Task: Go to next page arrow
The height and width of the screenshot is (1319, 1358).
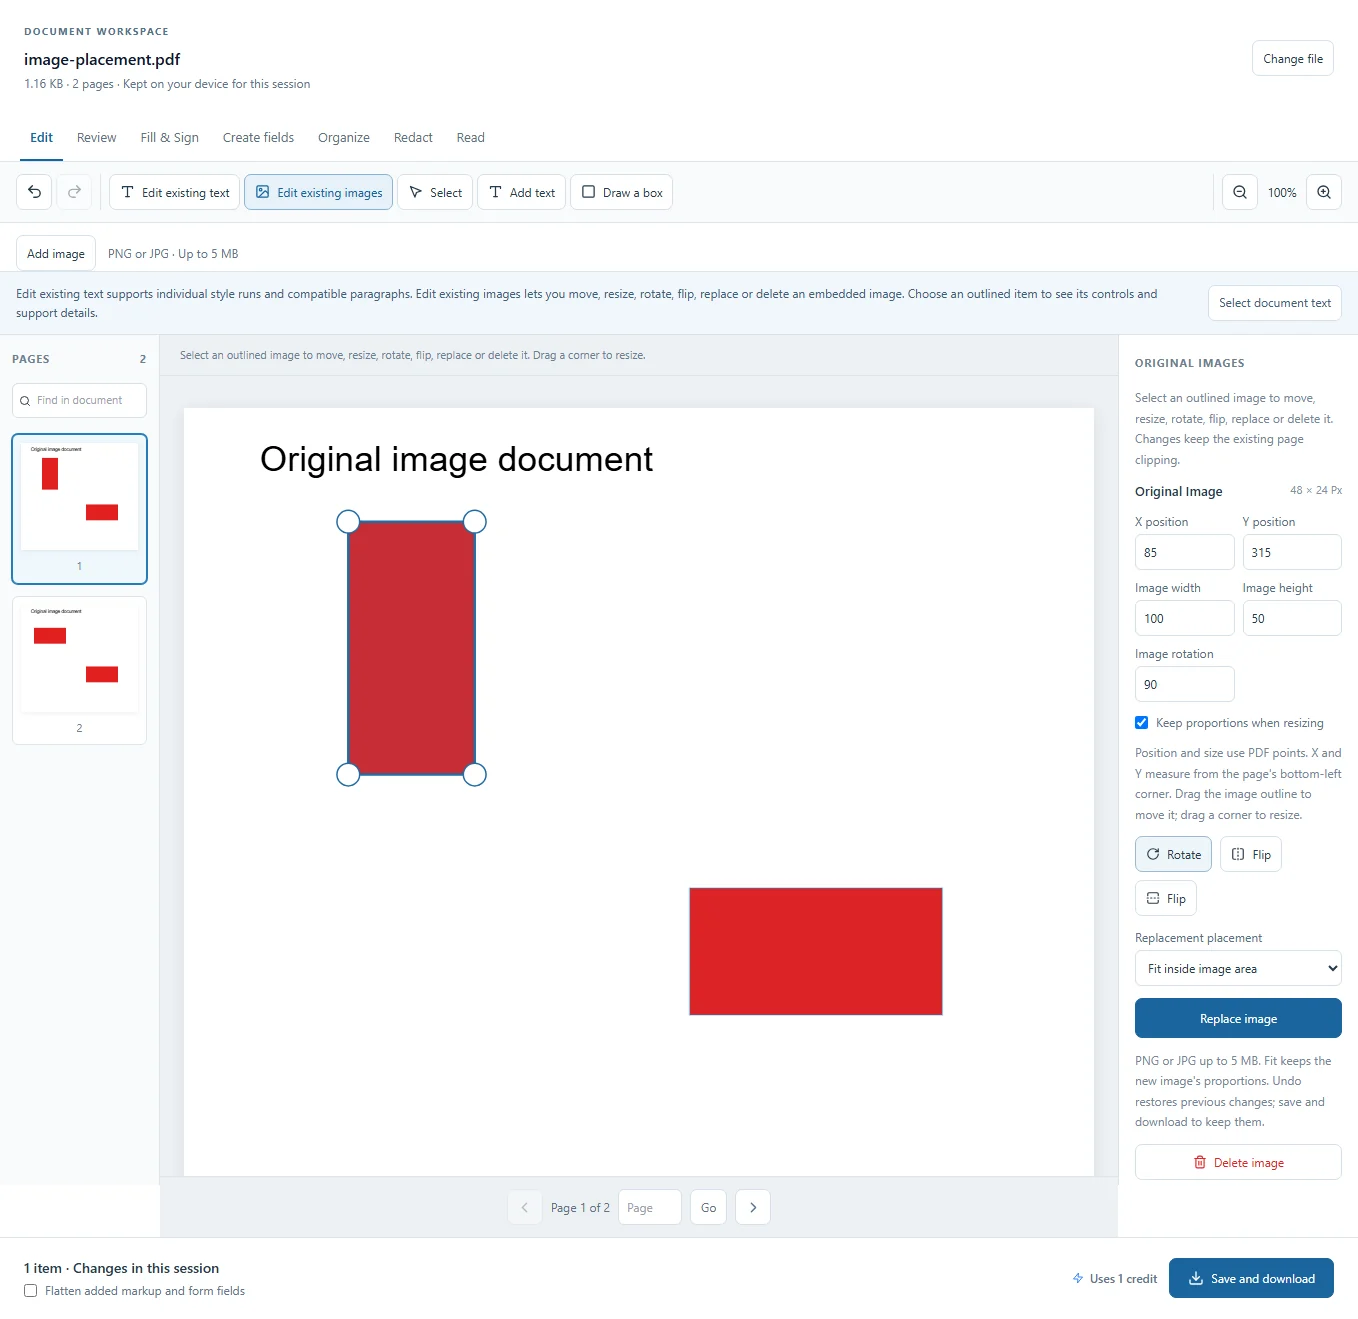Action: [x=753, y=1207]
